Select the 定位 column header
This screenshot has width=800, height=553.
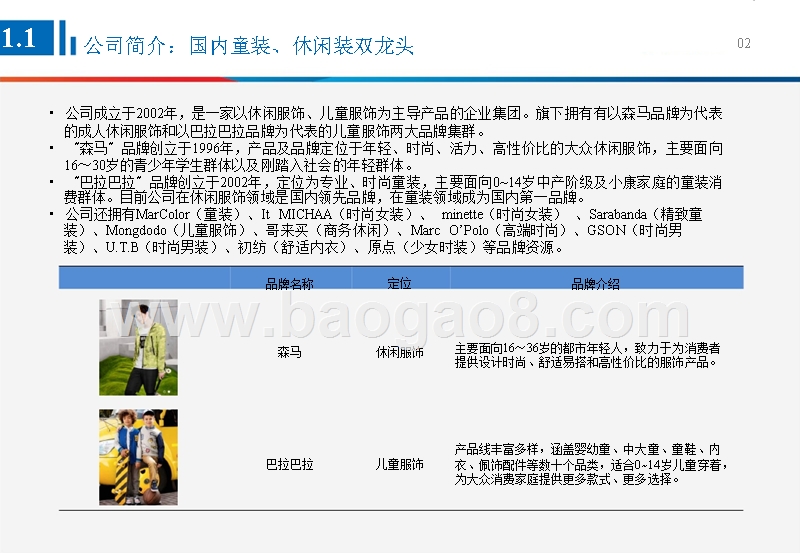click(399, 283)
